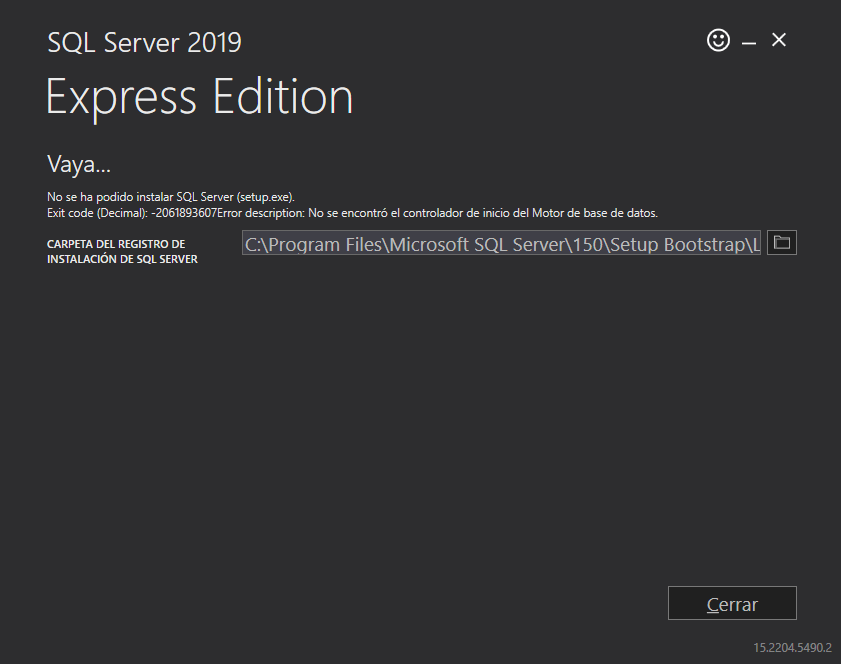Image resolution: width=841 pixels, height=664 pixels.
Task: Click the Exit code error description line
Action: 352,213
